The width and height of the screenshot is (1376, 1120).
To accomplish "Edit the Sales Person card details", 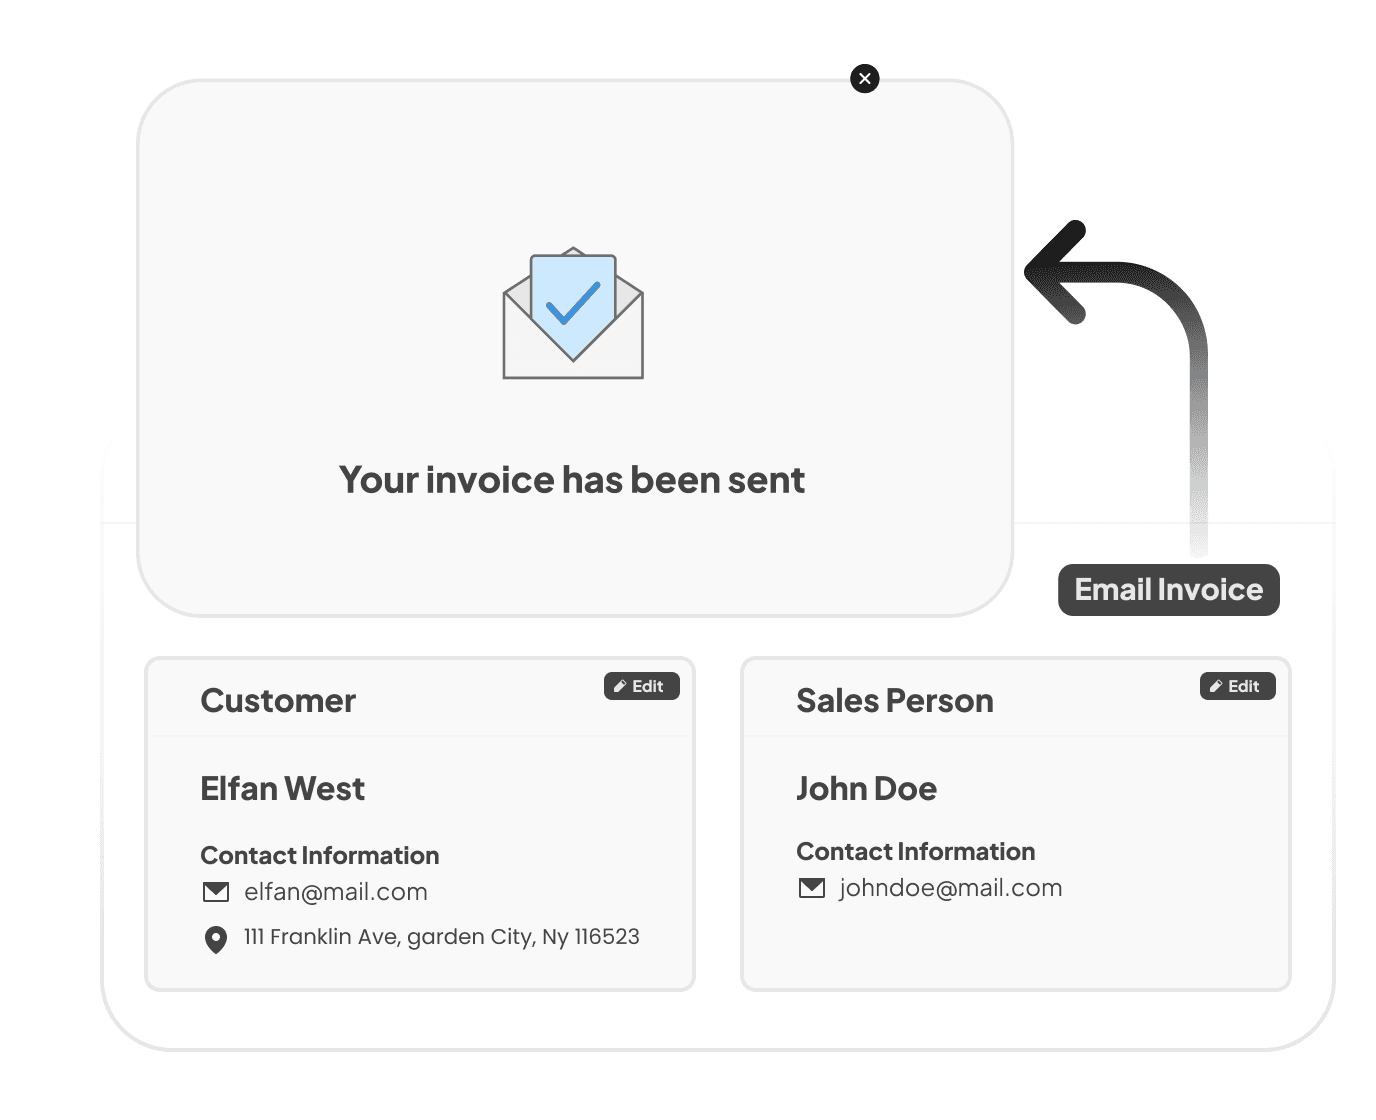I will (1238, 686).
